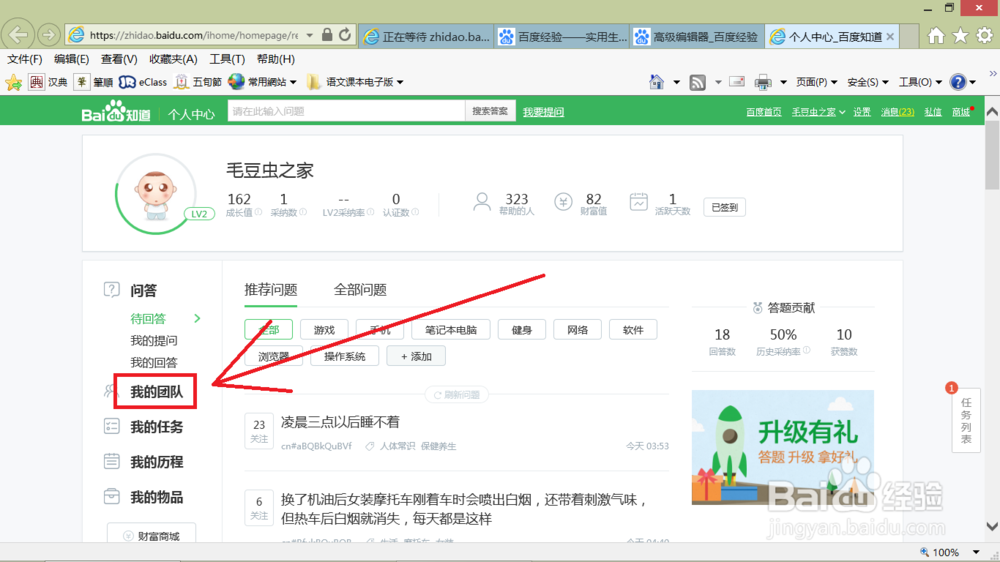Viewport: 1000px width, 562px height.
Task: Click the 已签到 button
Action: click(x=724, y=207)
